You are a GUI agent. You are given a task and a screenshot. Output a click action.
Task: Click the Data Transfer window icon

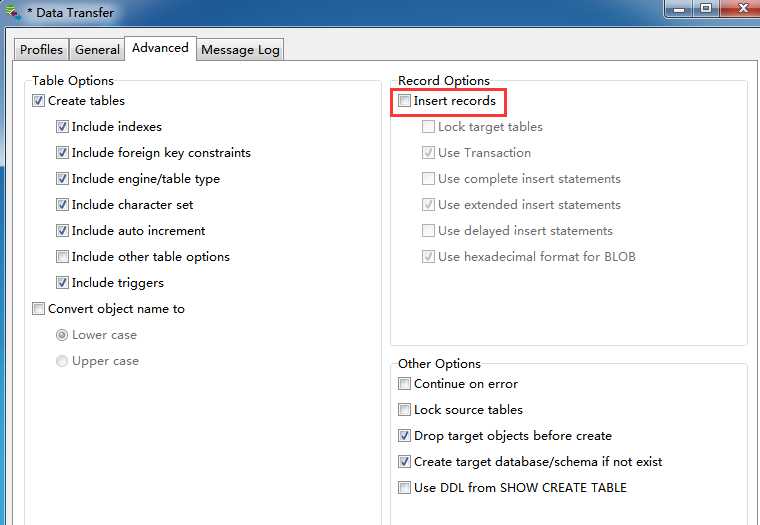13,12
